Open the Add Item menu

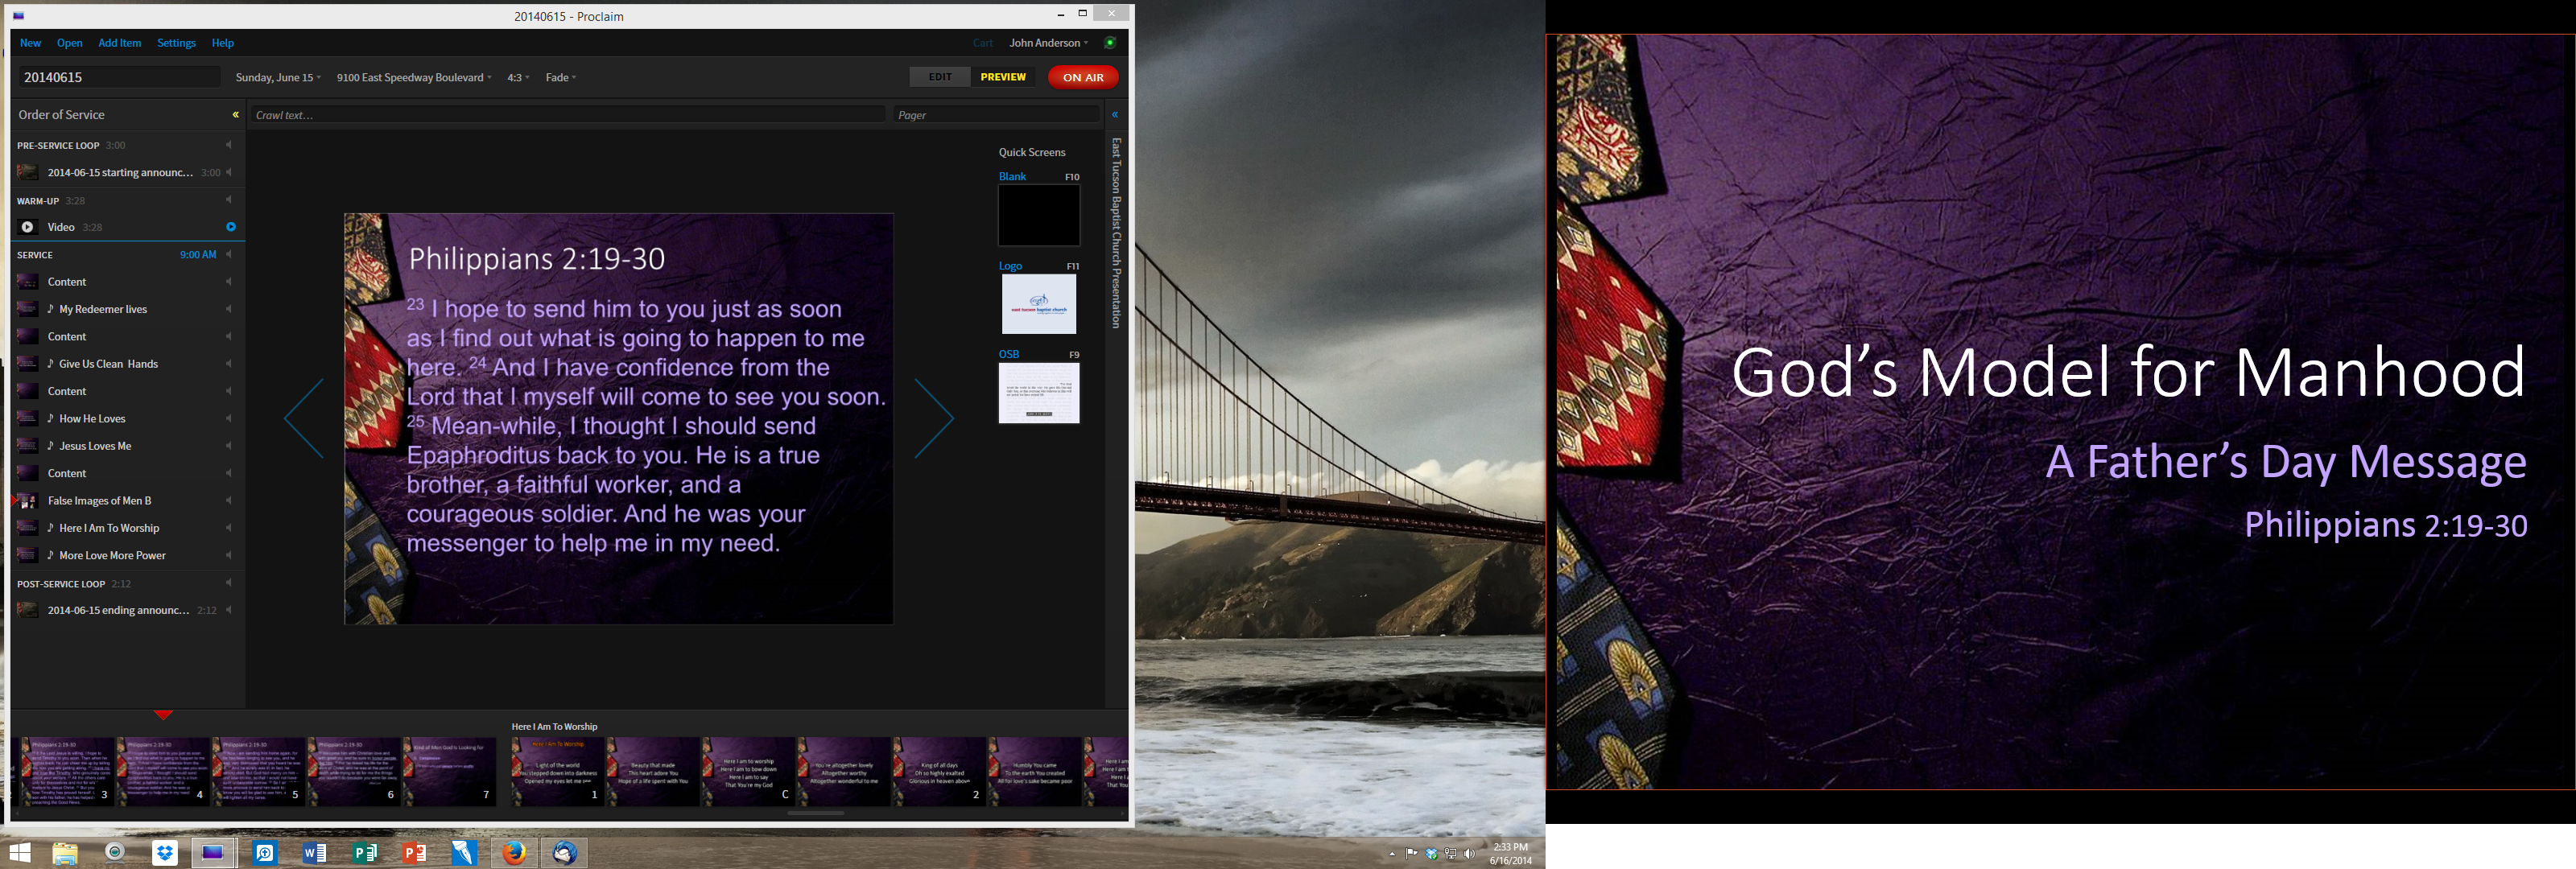coord(119,43)
